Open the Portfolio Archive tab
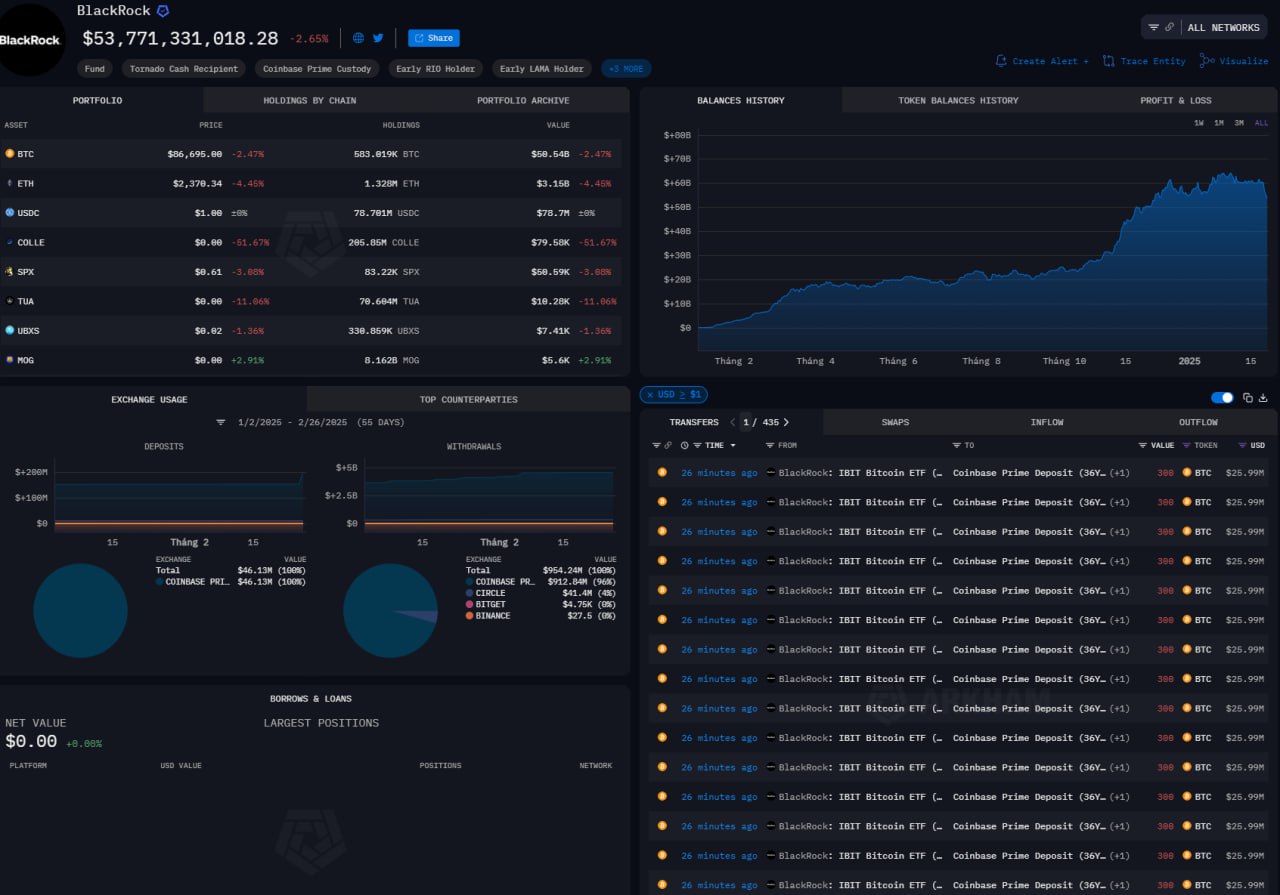Screen dimensions: 1280x895 pos(523,100)
